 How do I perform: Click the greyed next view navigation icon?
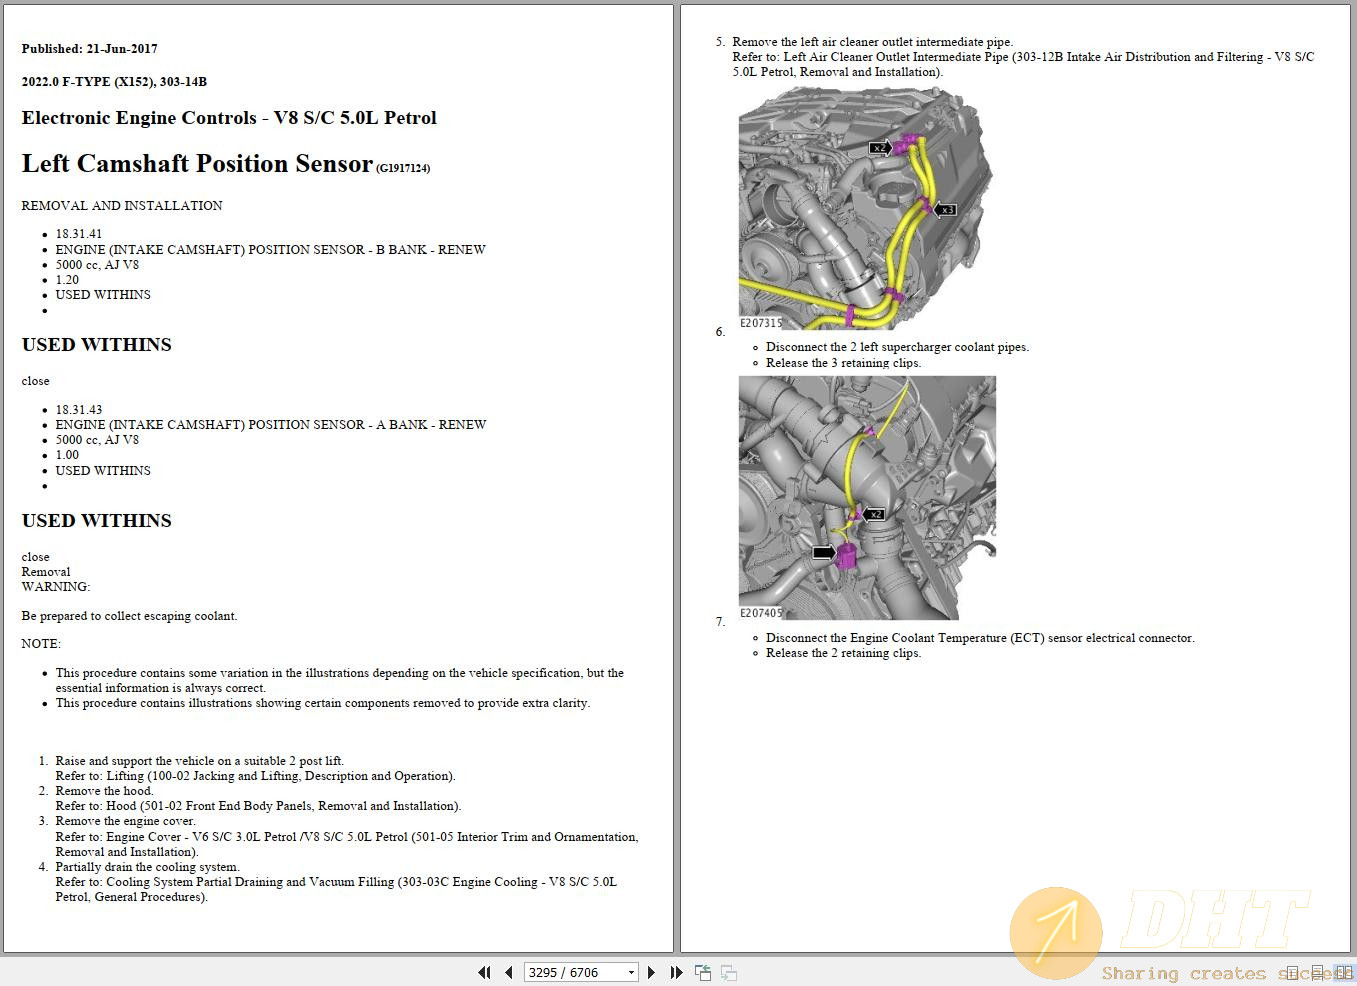click(x=728, y=972)
